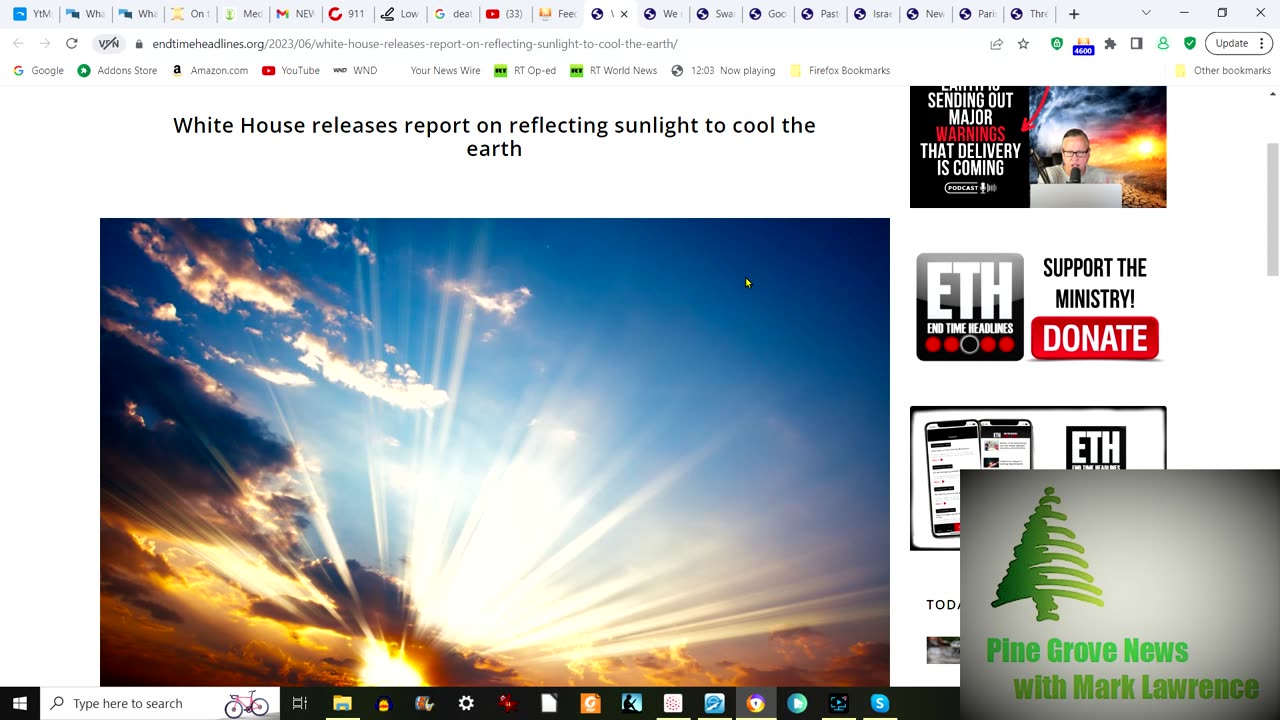The image size is (1280, 720).
Task: Open the extension showing 4600 badge
Action: coord(1083,45)
